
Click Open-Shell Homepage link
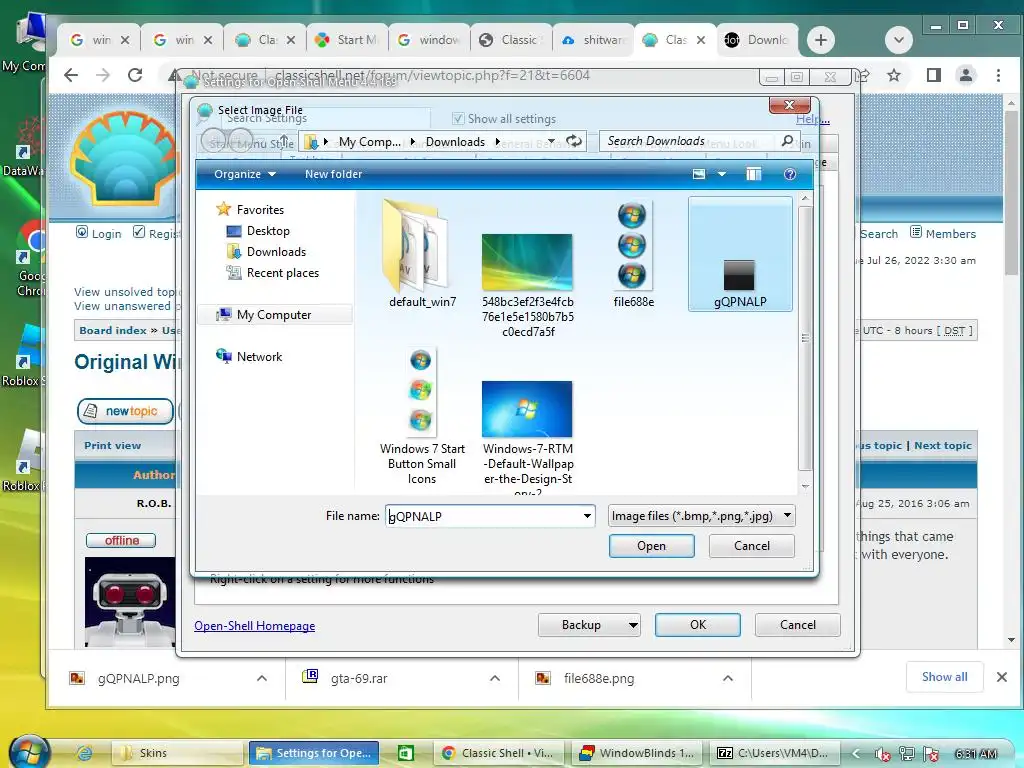[255, 626]
